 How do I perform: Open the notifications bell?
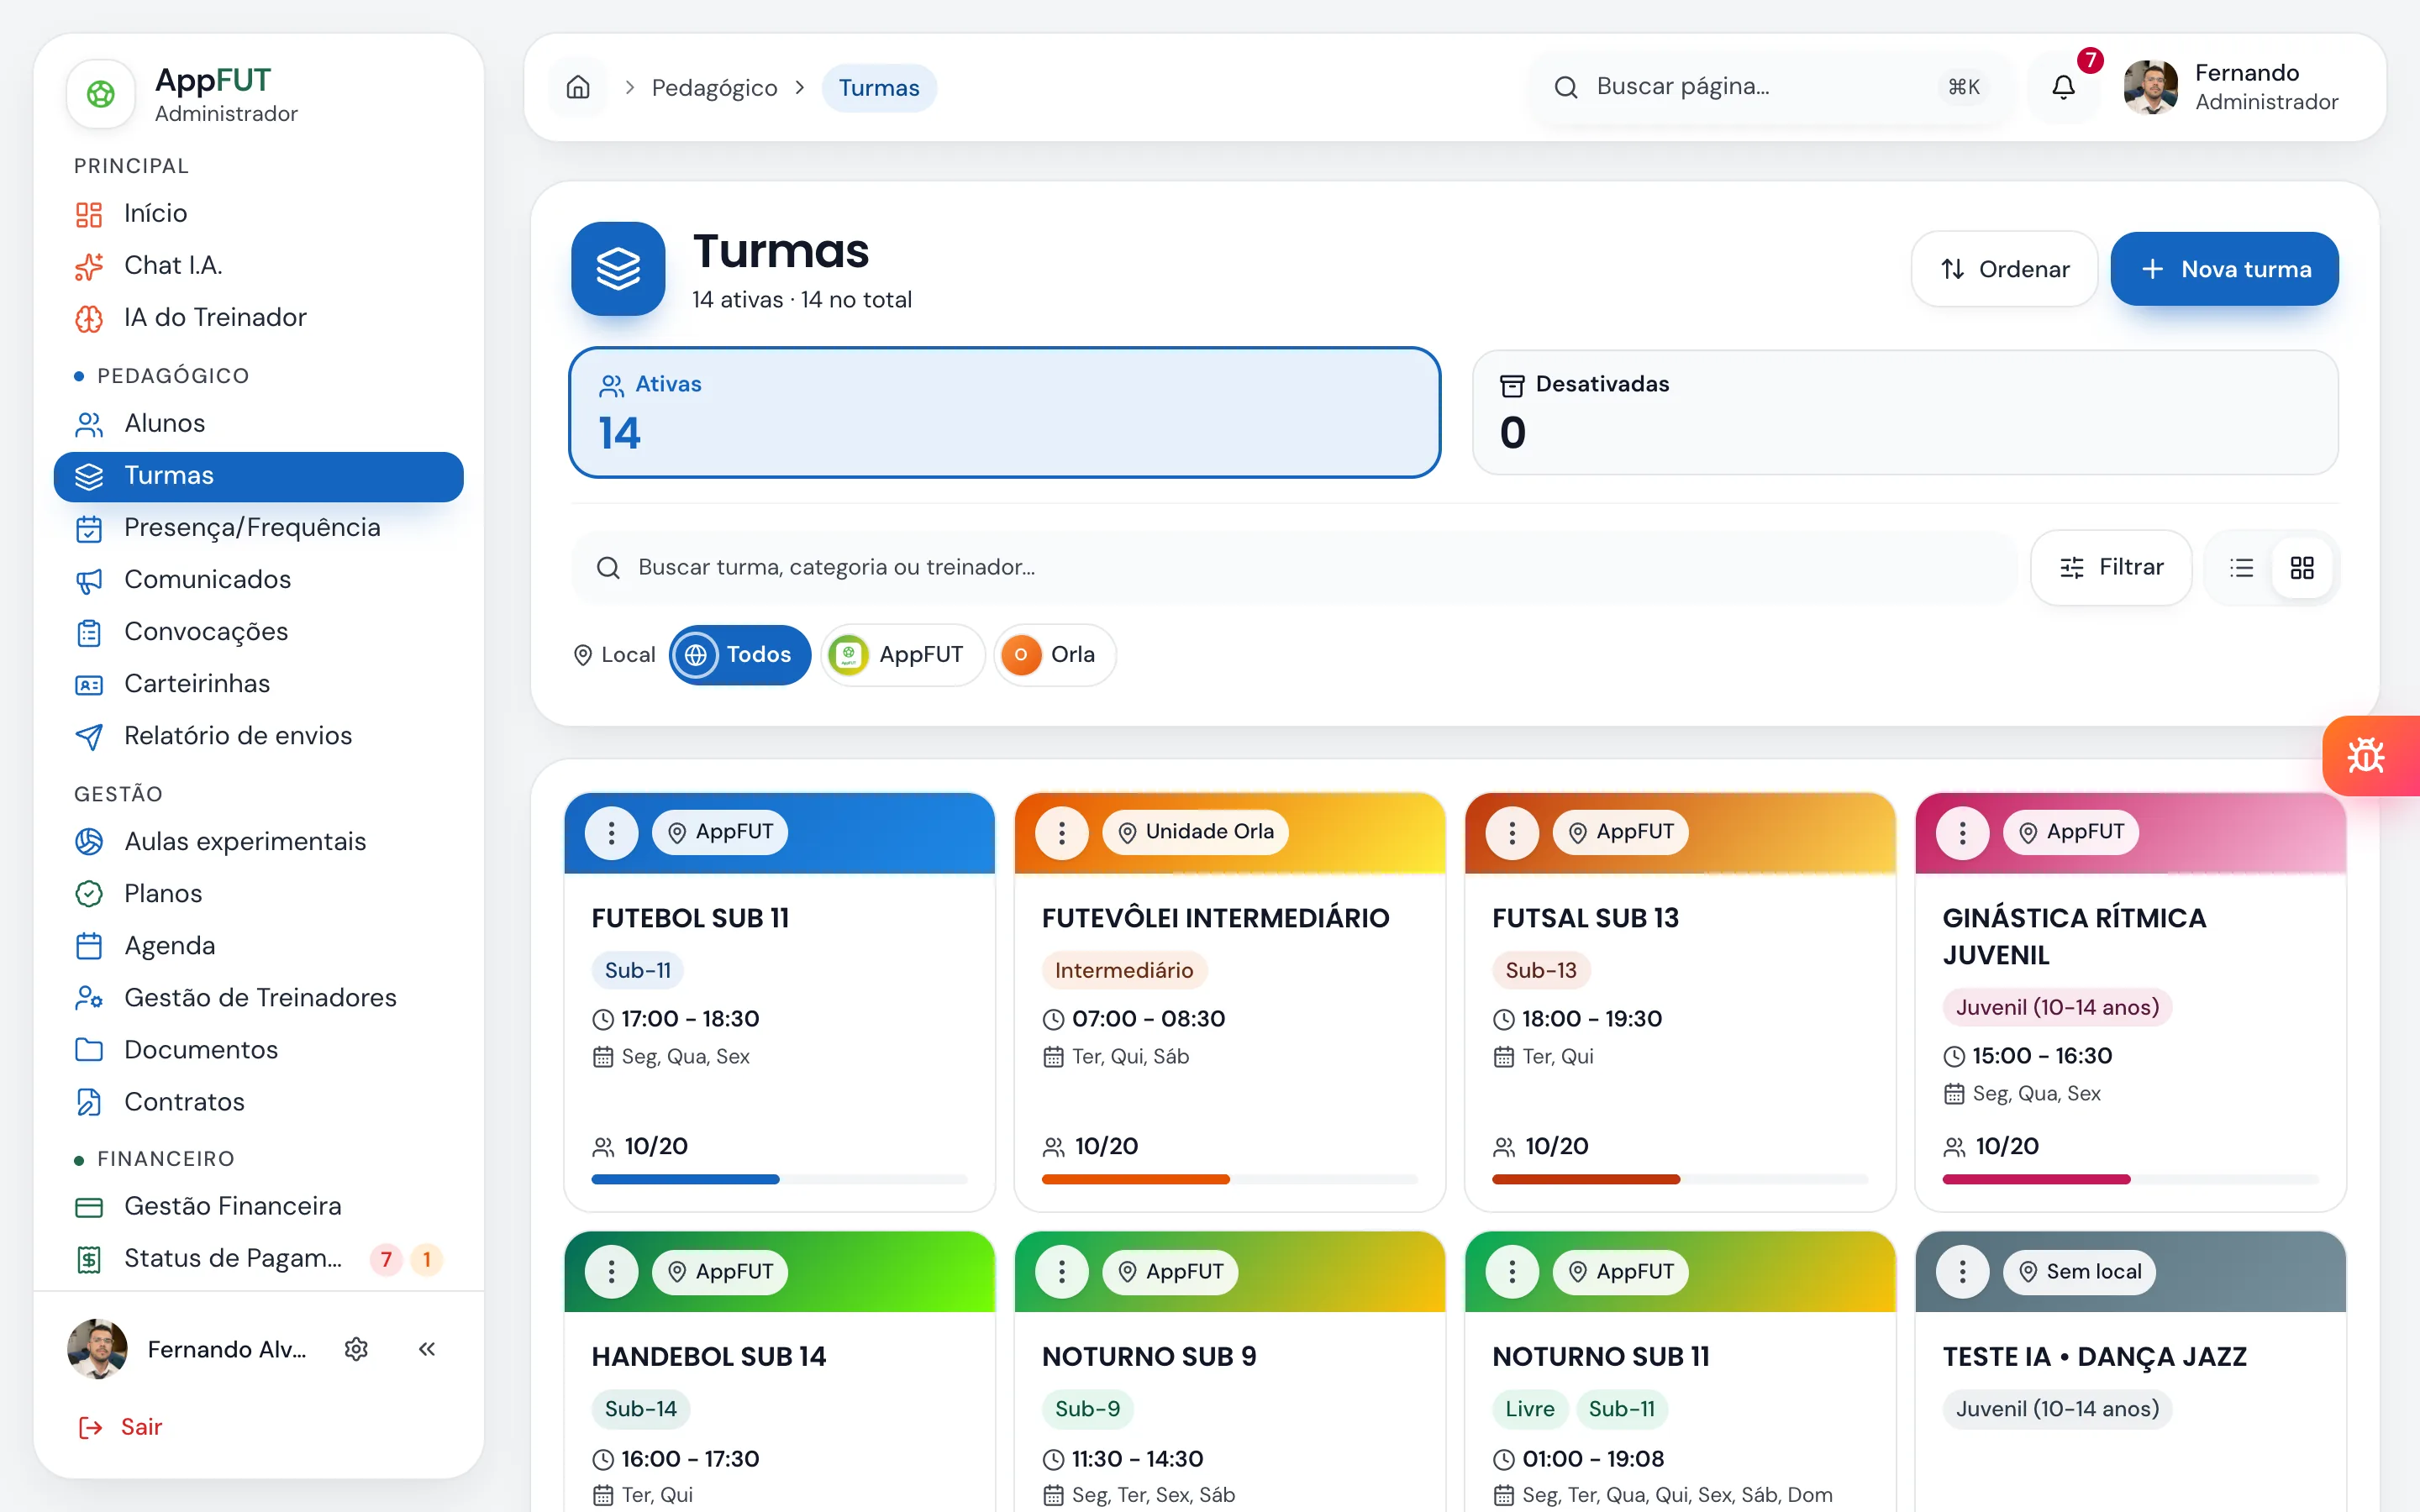pyautogui.click(x=2063, y=88)
